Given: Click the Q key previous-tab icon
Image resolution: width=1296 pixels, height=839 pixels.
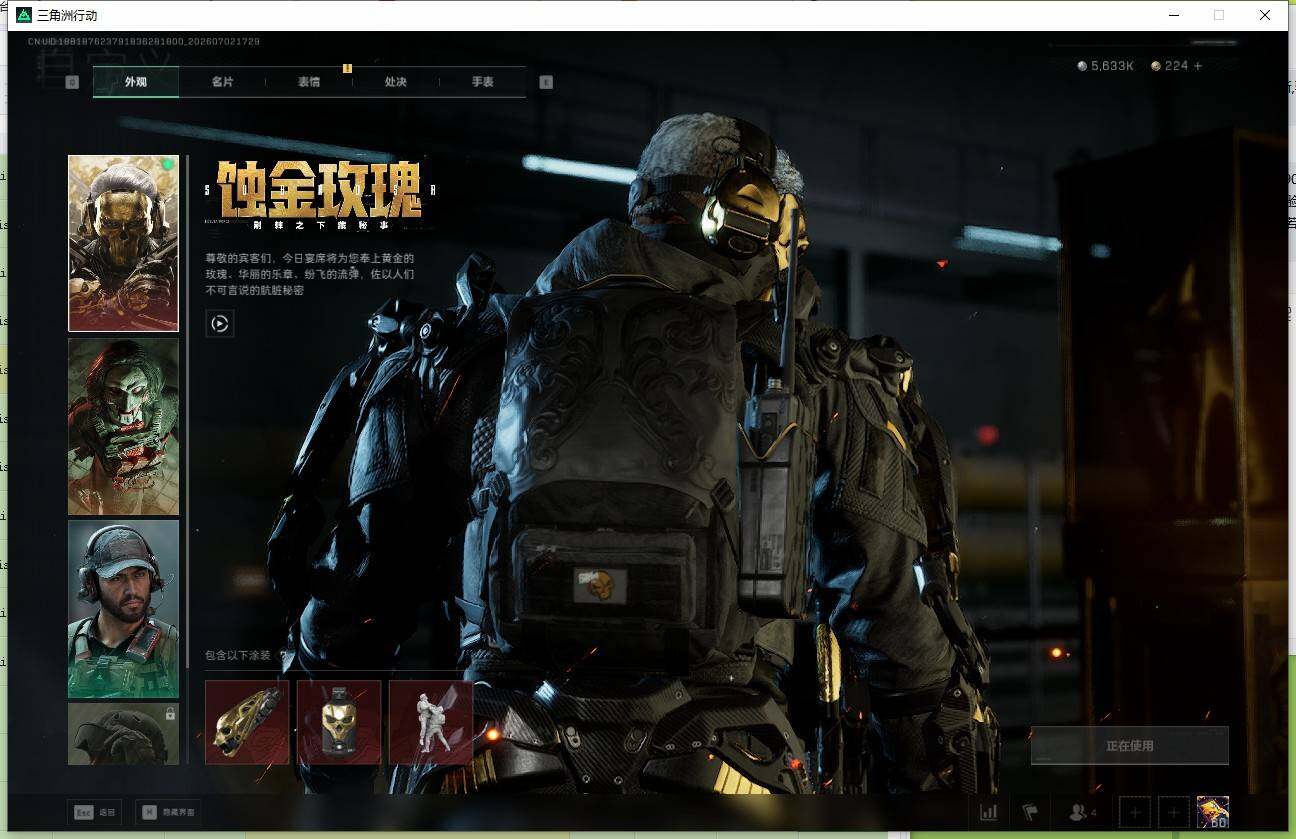Looking at the screenshot, I should tap(72, 82).
